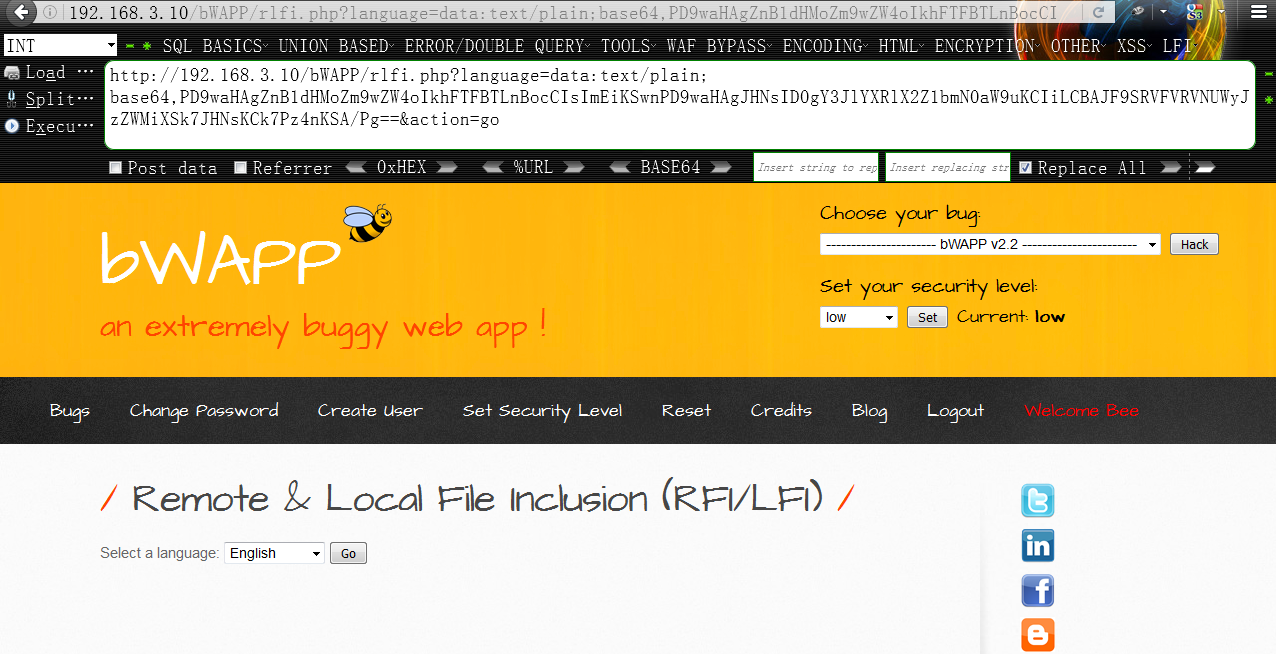The width and height of the screenshot is (1276, 654).
Task: Click the toolbar eye-like extension icon
Action: tap(1138, 12)
